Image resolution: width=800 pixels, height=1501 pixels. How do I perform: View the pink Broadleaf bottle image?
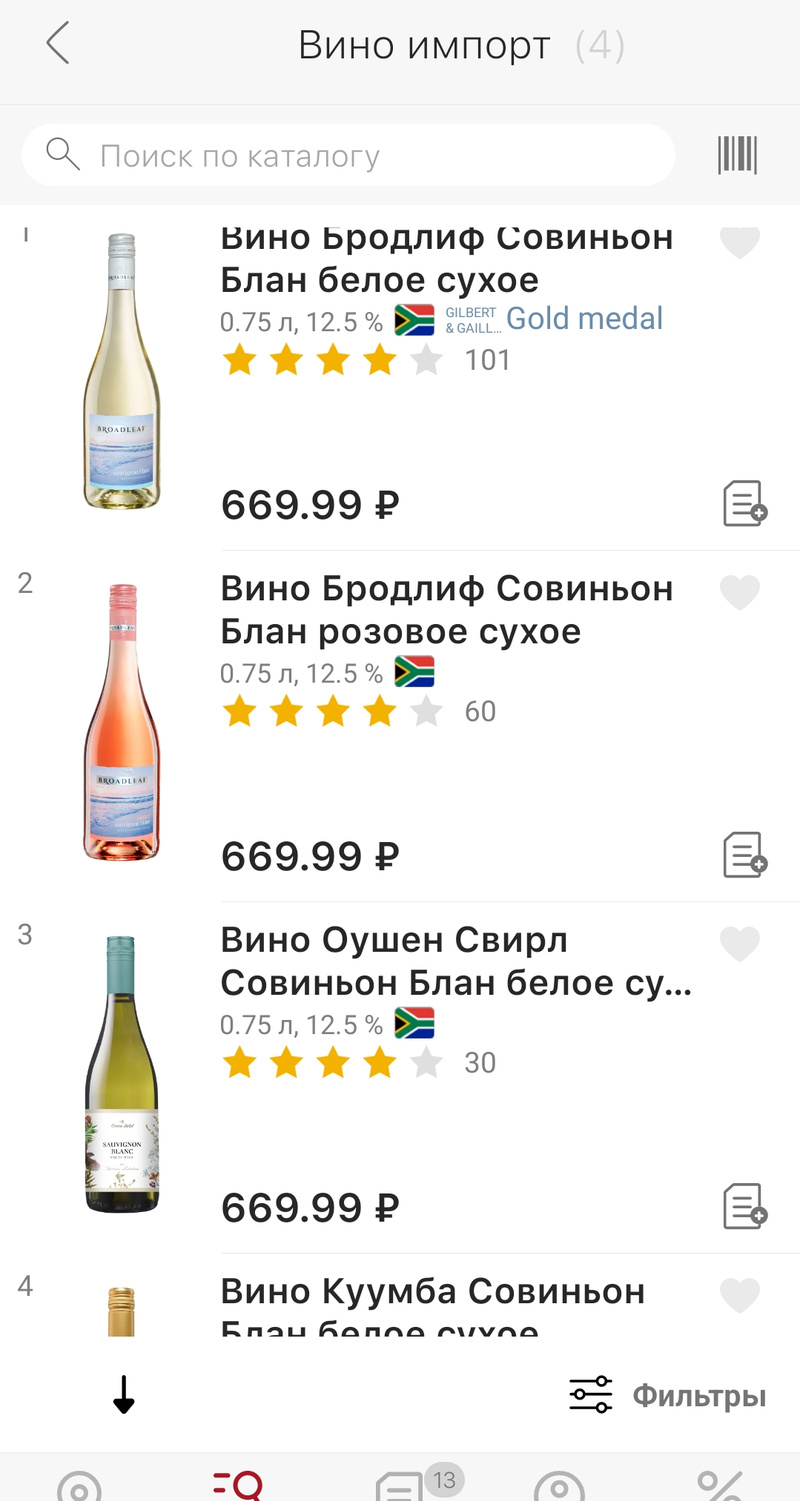[121, 722]
